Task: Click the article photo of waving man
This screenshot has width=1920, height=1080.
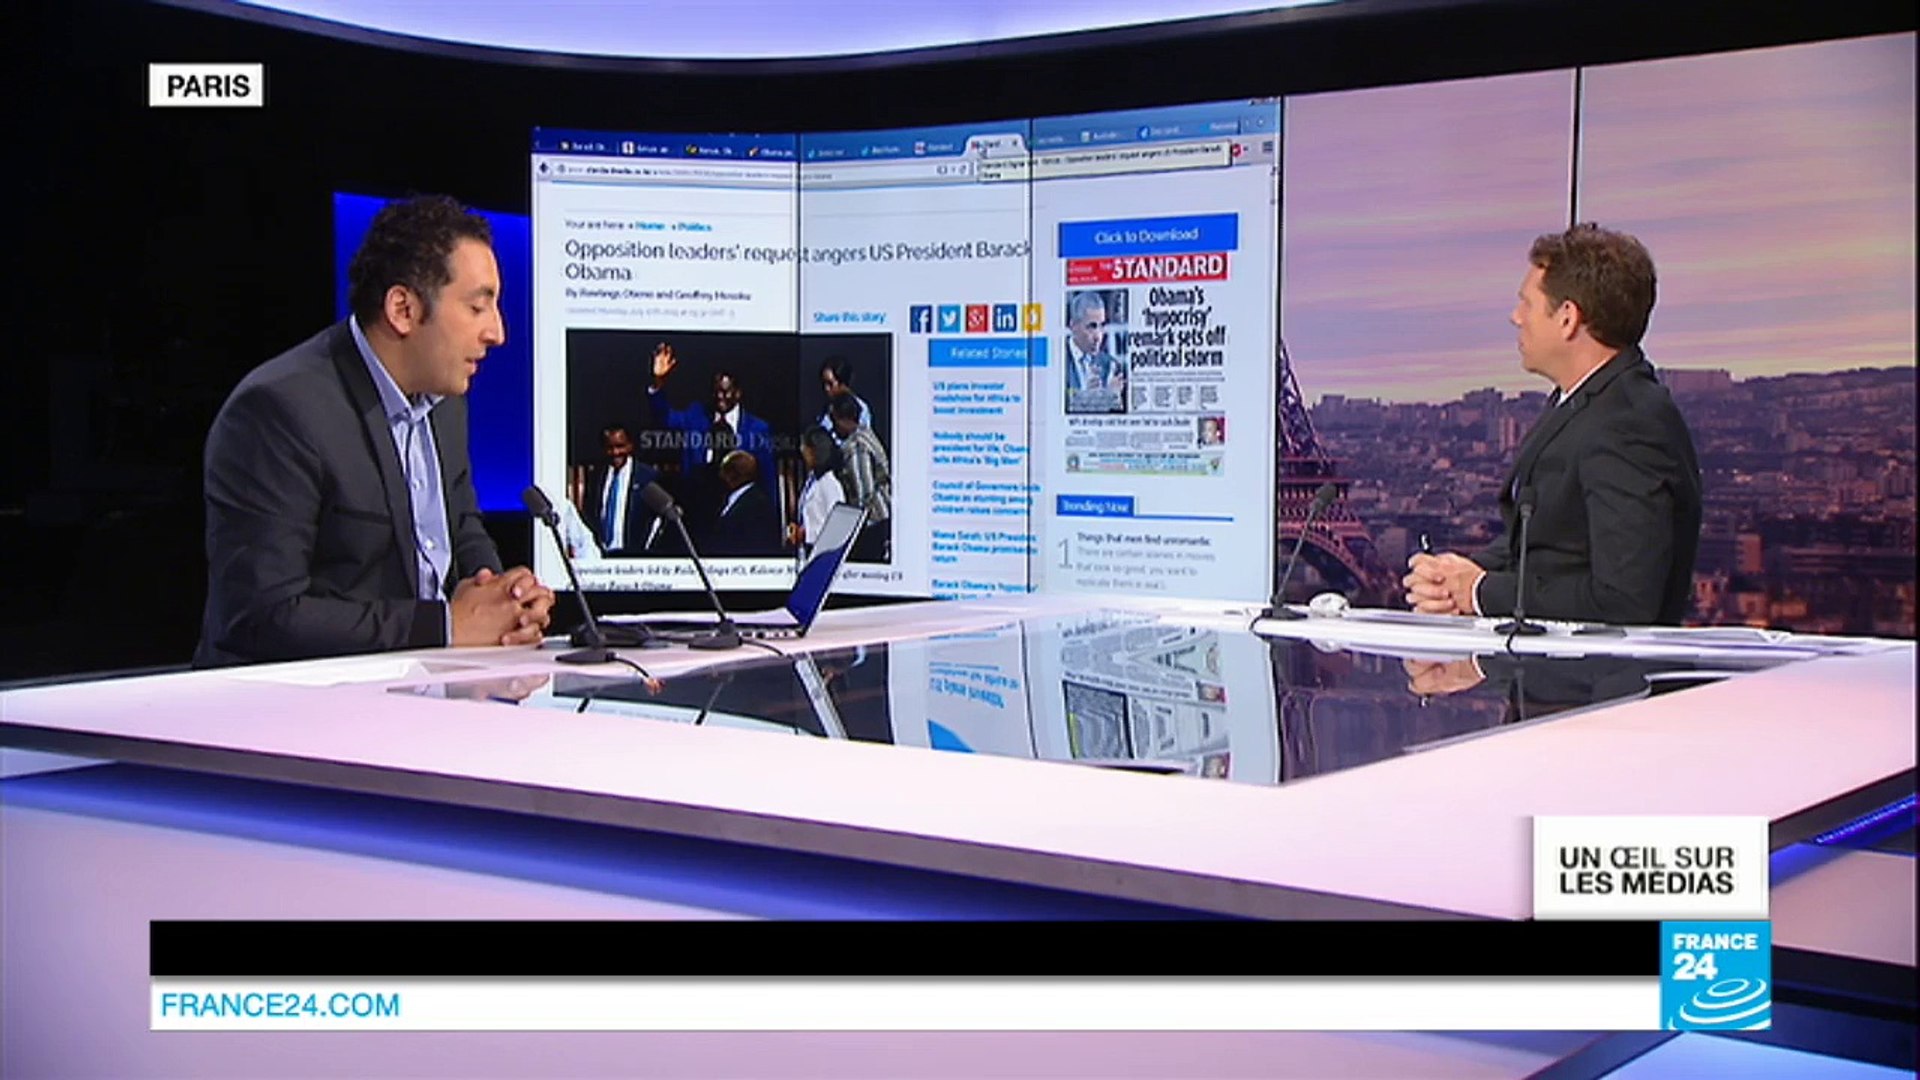Action: tap(728, 445)
